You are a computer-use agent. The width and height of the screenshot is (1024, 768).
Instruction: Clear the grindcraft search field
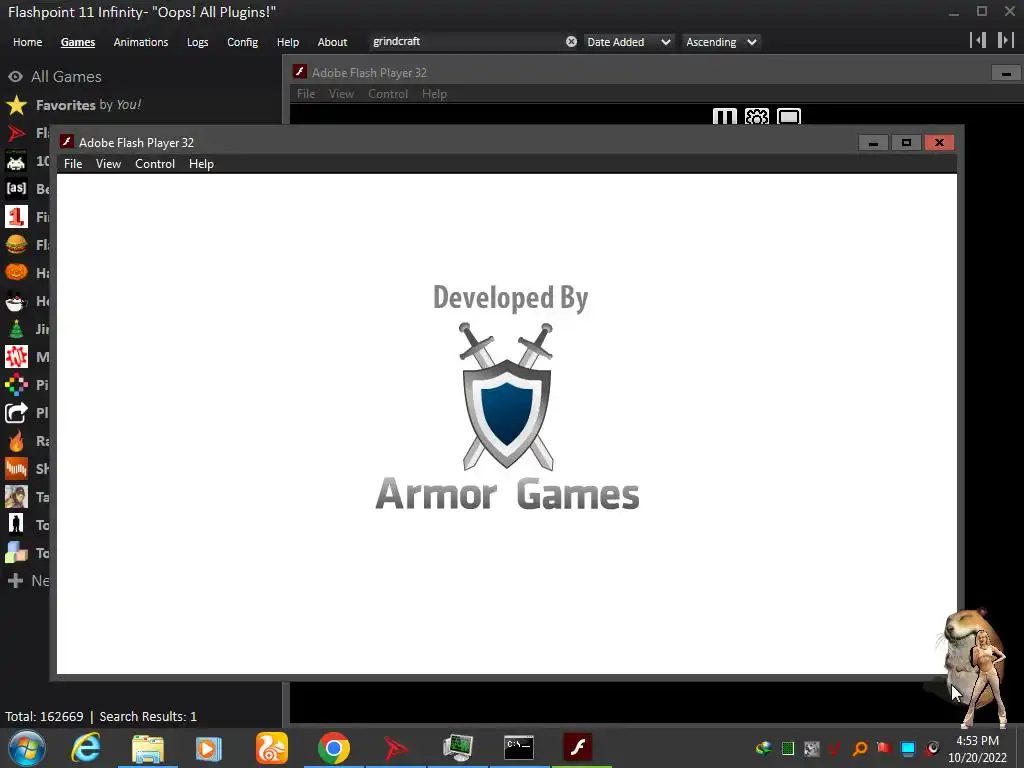pos(571,42)
